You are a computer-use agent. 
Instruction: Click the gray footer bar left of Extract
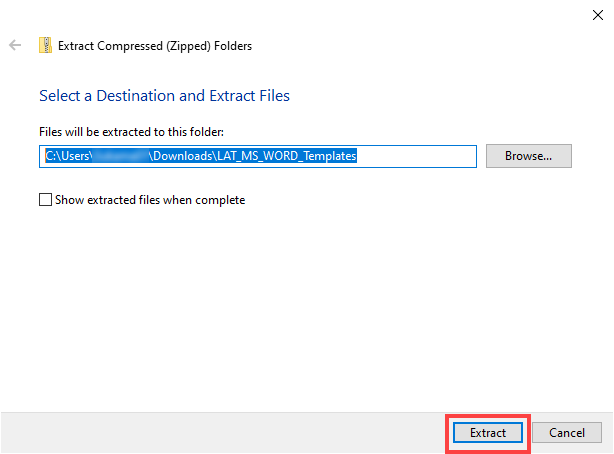220,433
